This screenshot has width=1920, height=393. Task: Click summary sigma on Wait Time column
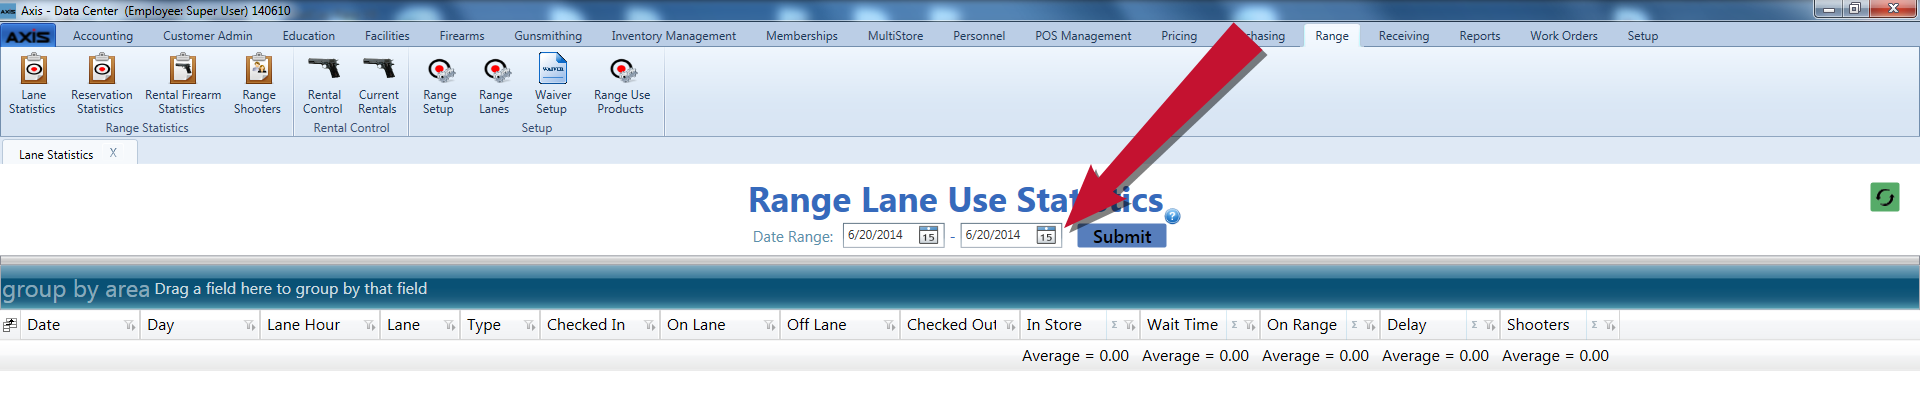(x=1234, y=326)
